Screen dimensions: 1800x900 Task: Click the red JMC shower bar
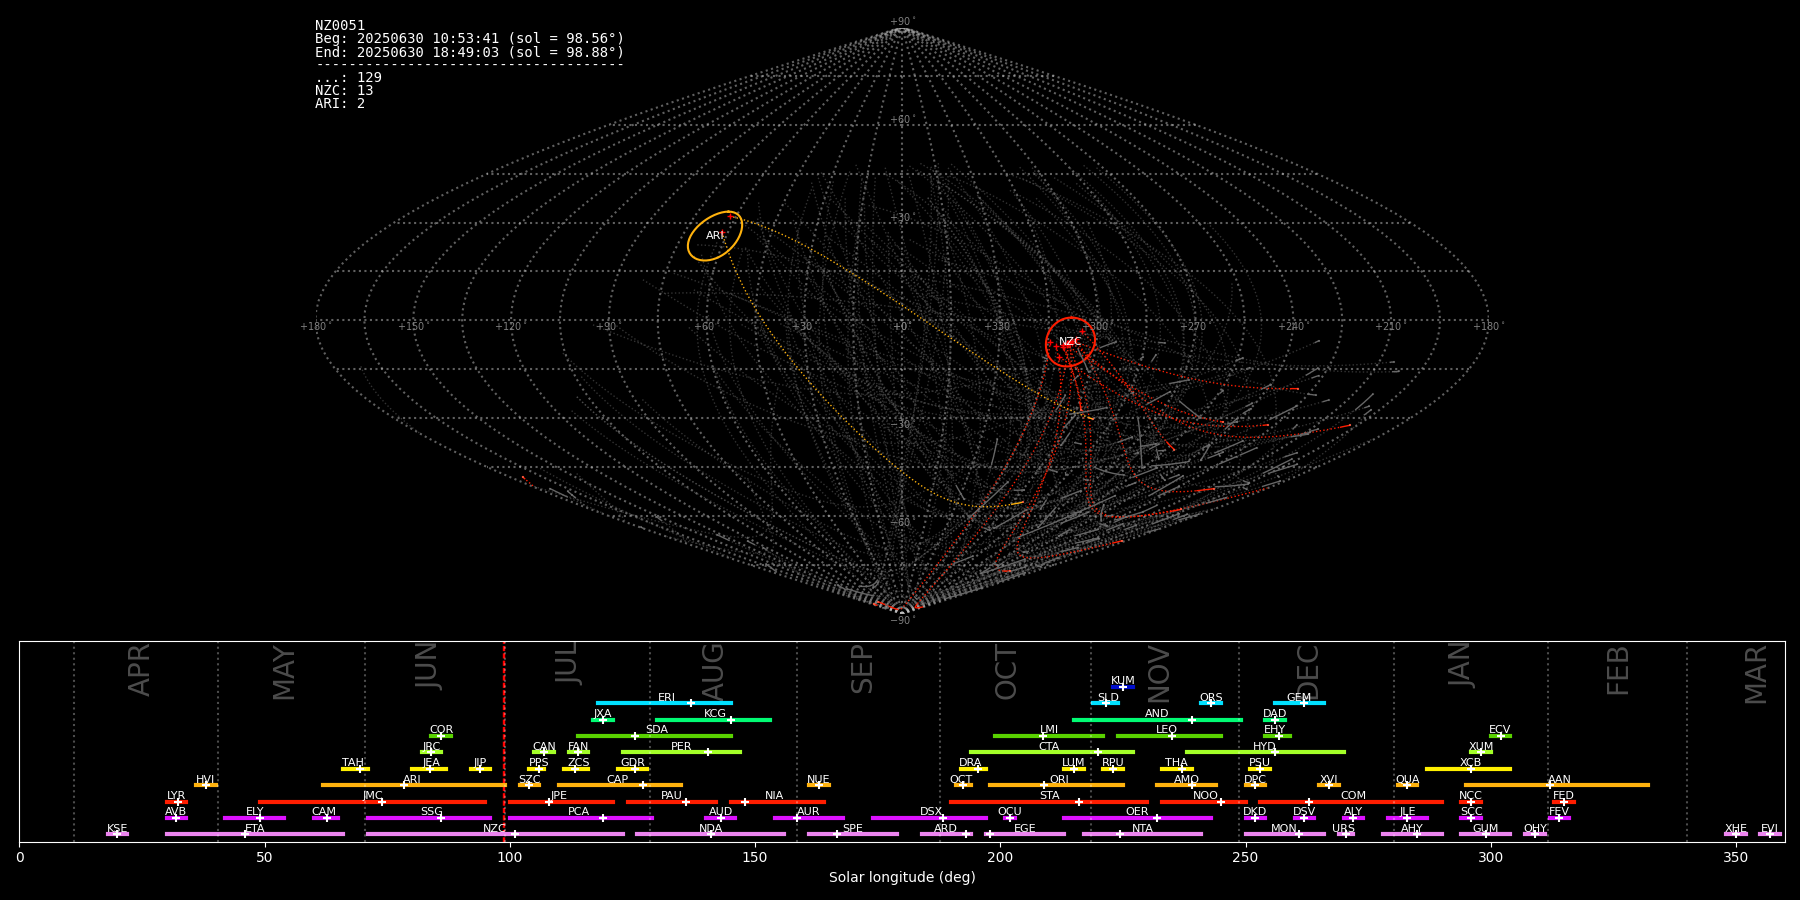point(373,802)
